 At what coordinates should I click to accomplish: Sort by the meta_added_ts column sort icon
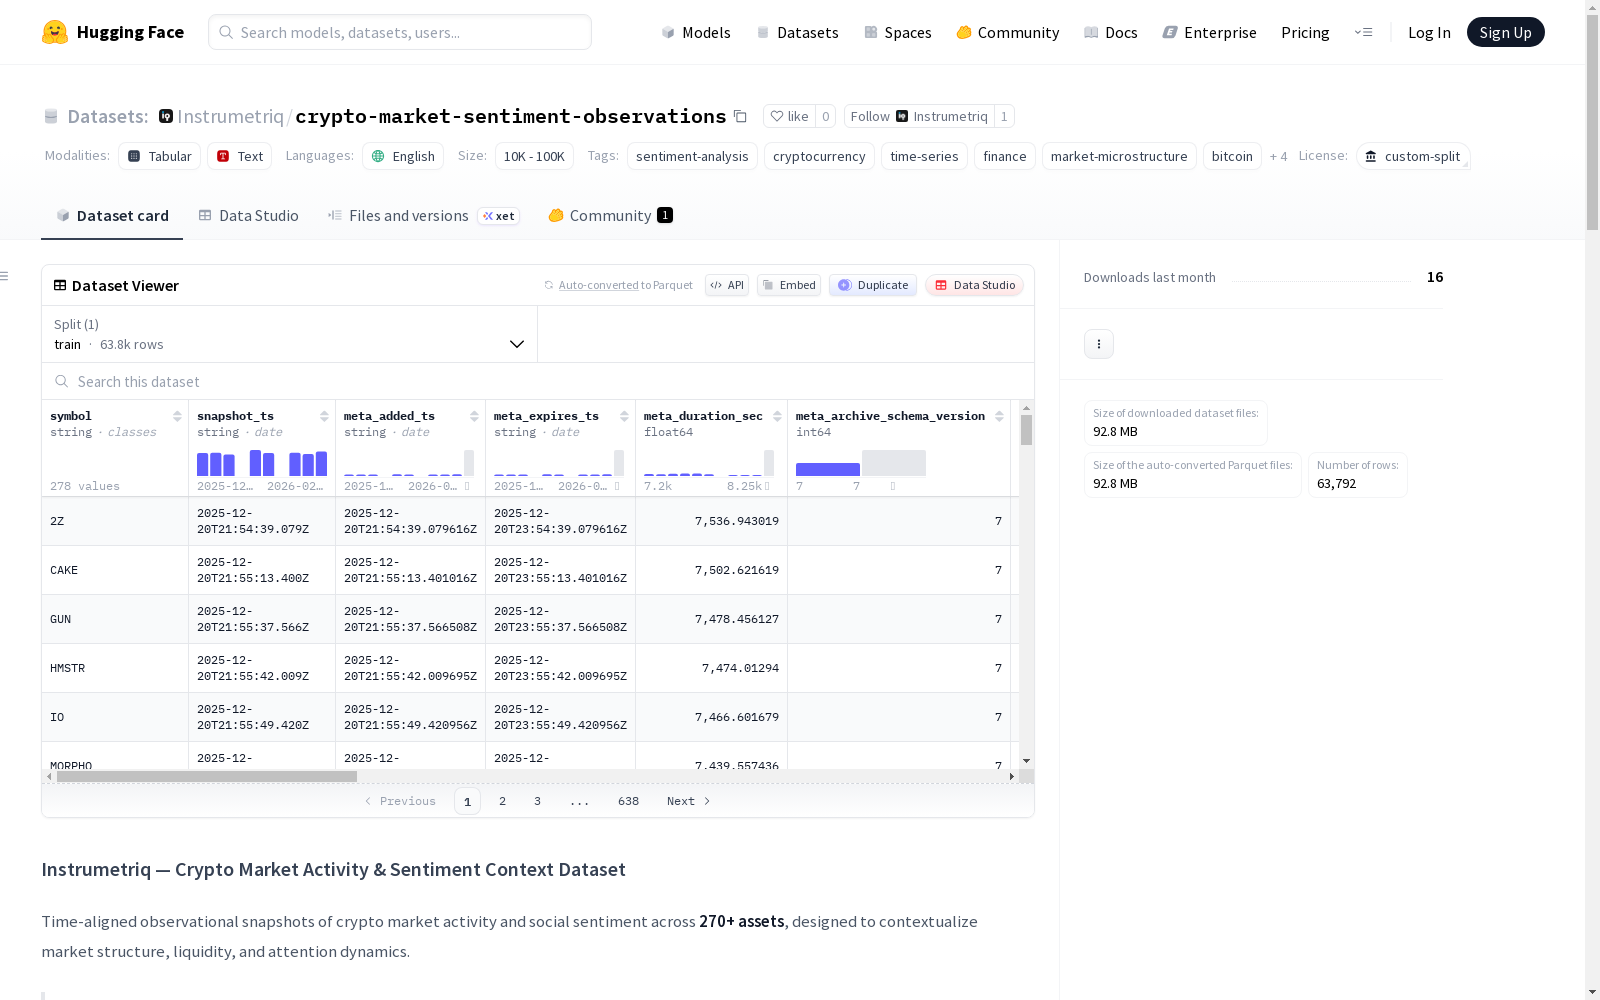pyautogui.click(x=474, y=416)
